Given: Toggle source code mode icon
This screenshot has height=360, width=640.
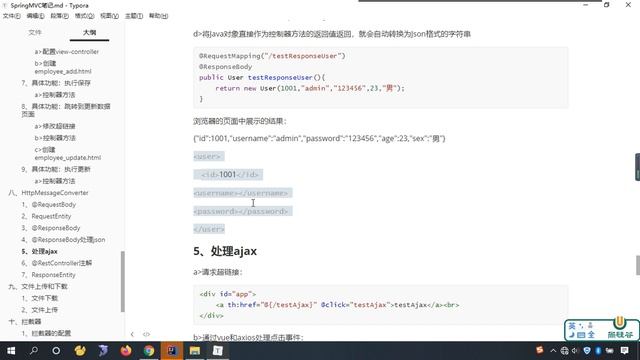Looking at the screenshot, I should (x=146, y=334).
